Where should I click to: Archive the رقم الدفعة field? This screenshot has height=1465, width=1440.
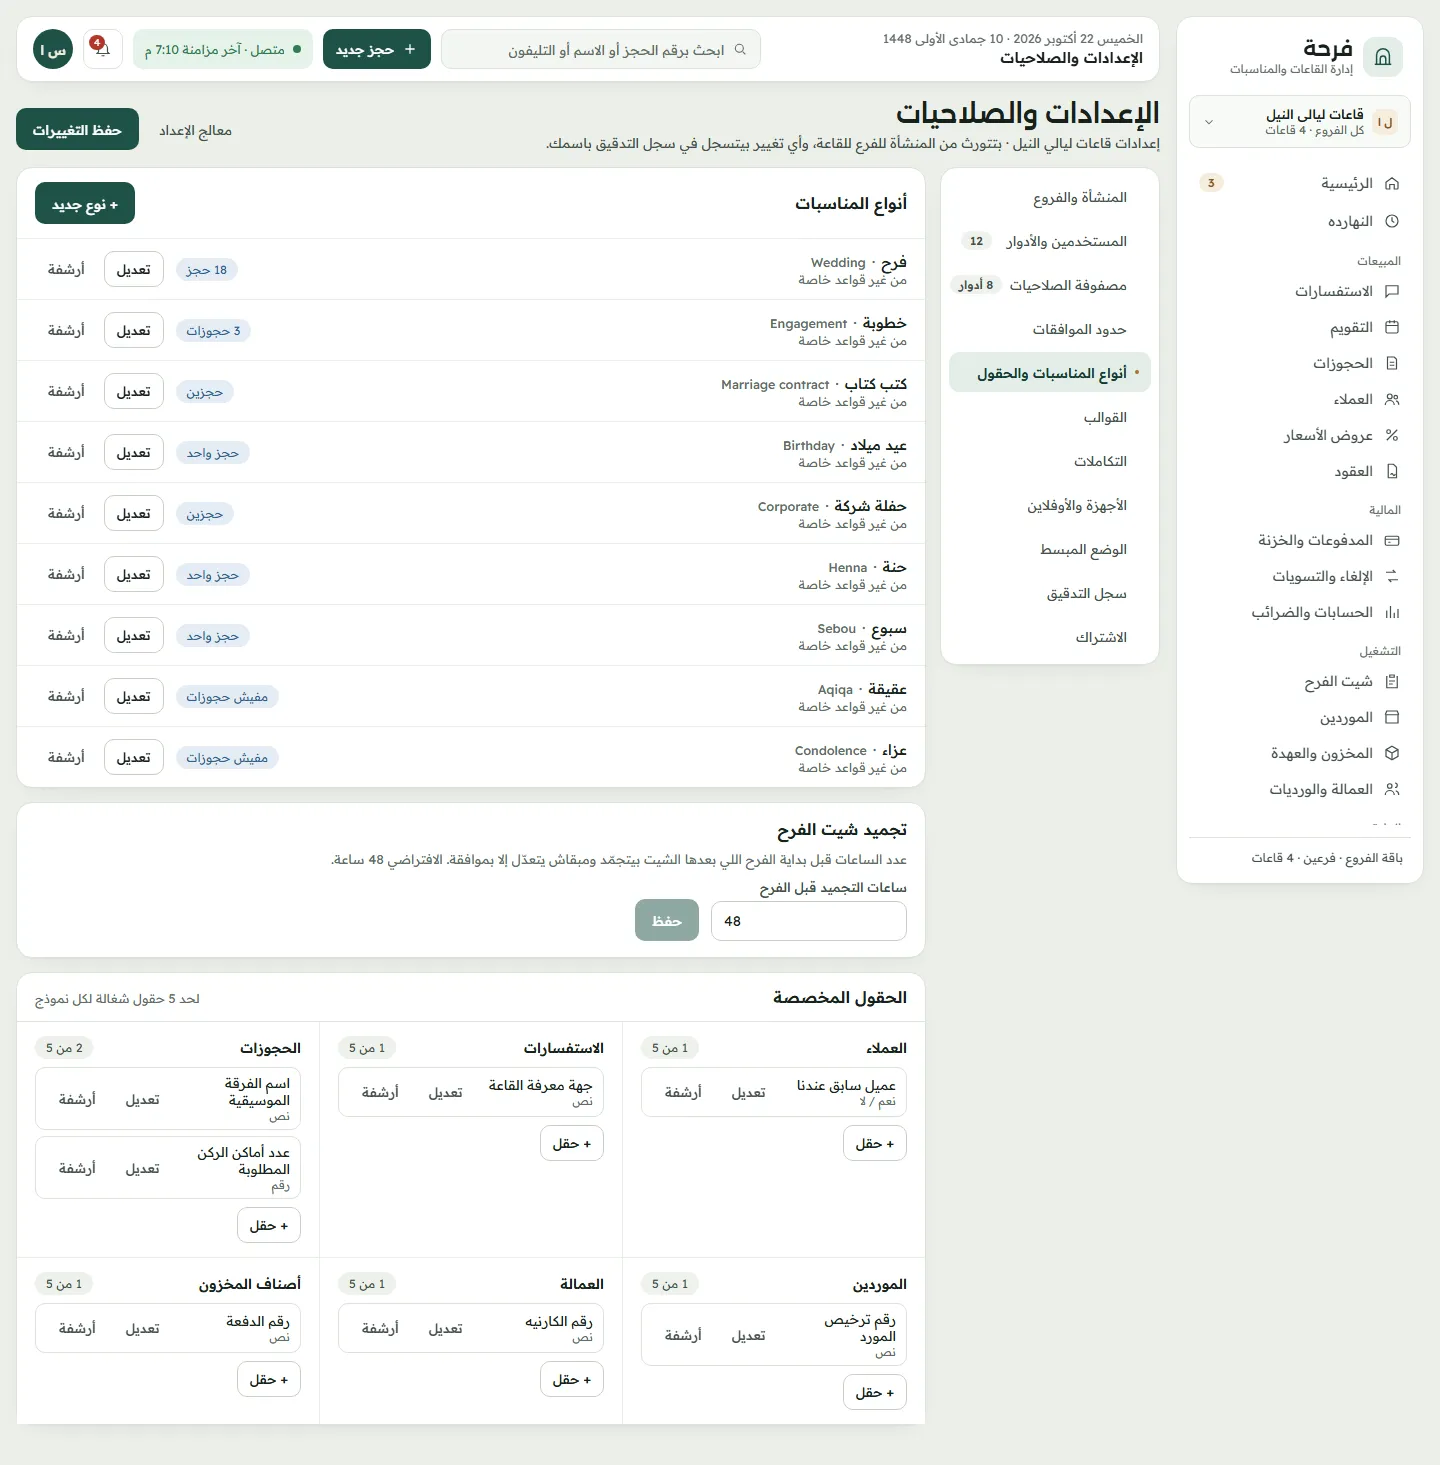point(77,1328)
